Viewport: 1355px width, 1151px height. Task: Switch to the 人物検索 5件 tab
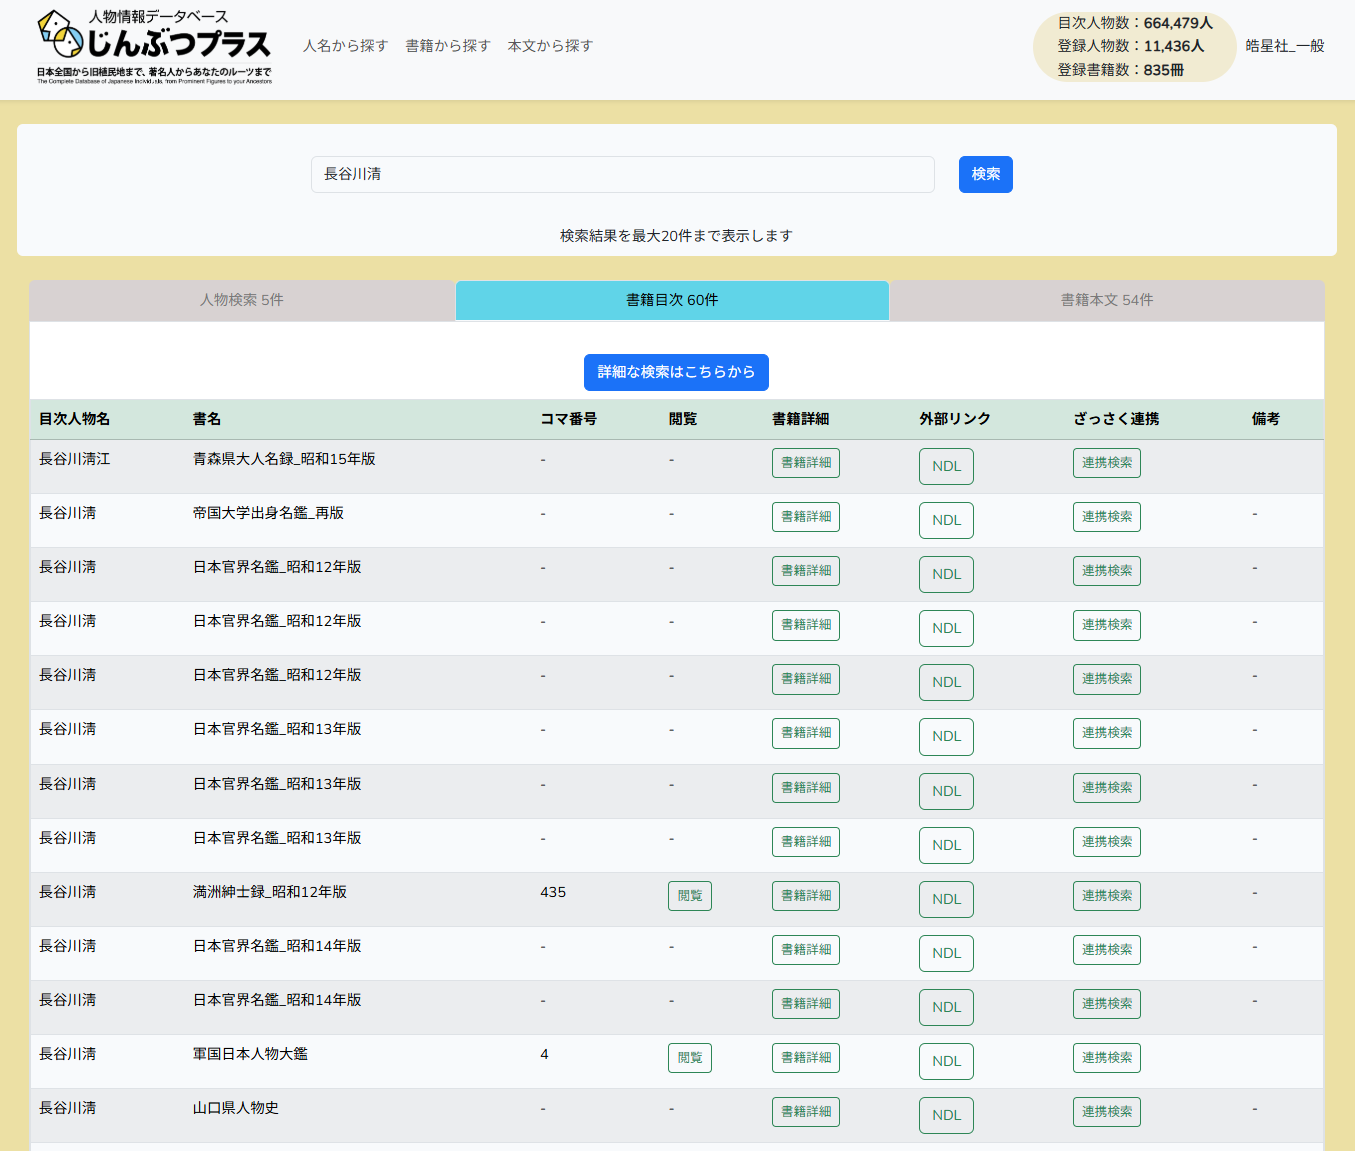point(242,300)
